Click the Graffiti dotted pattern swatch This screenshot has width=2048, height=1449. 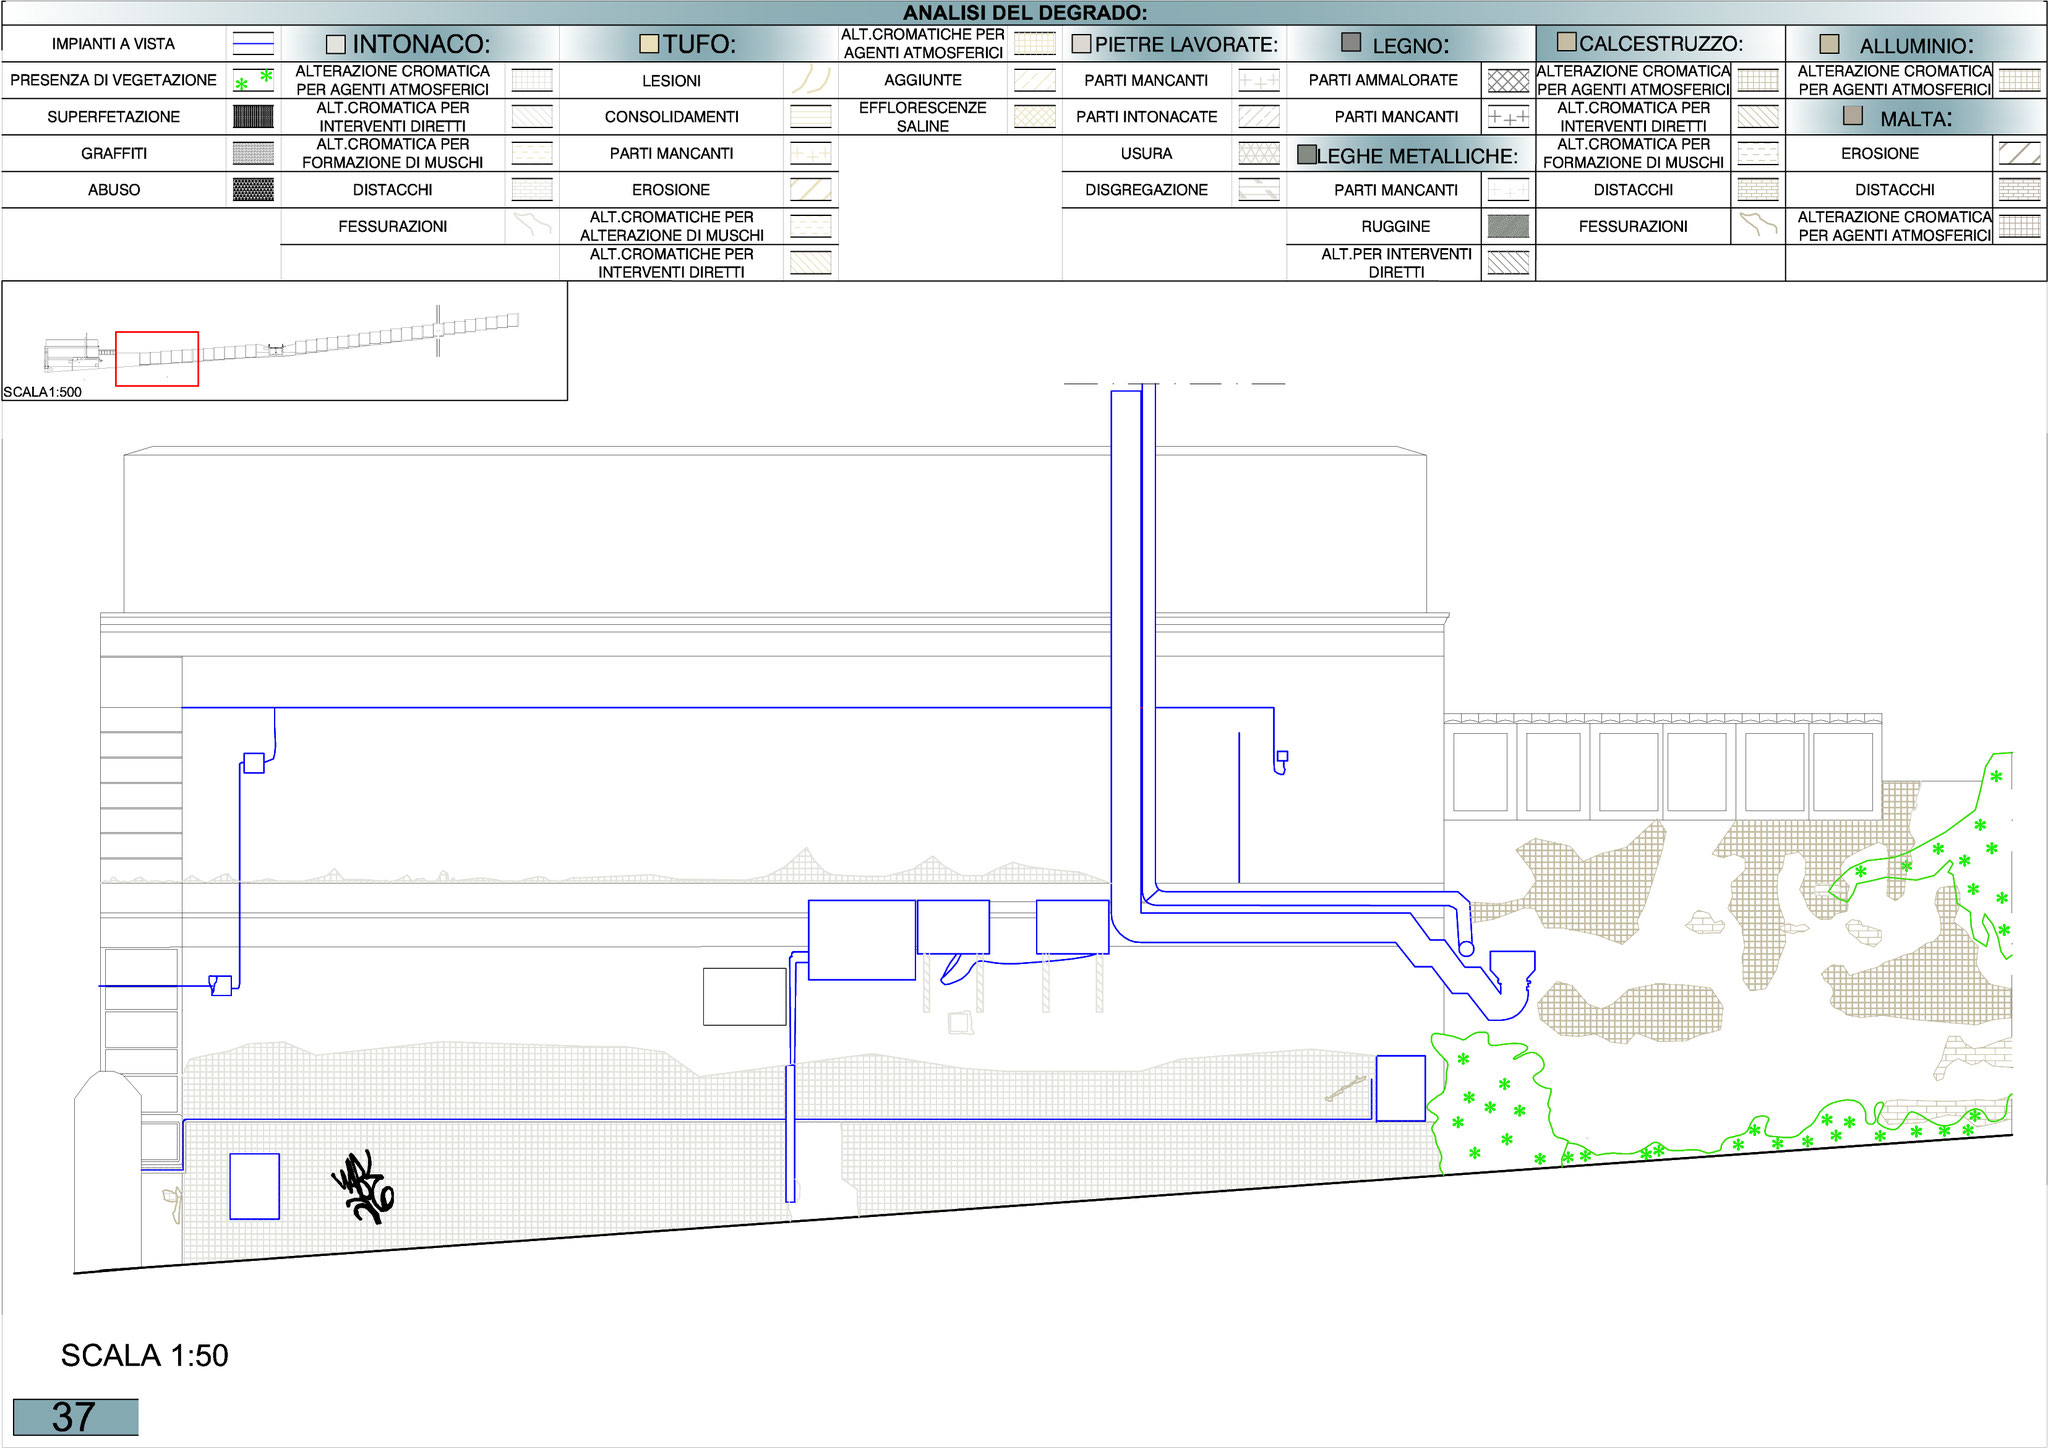pyautogui.click(x=253, y=153)
